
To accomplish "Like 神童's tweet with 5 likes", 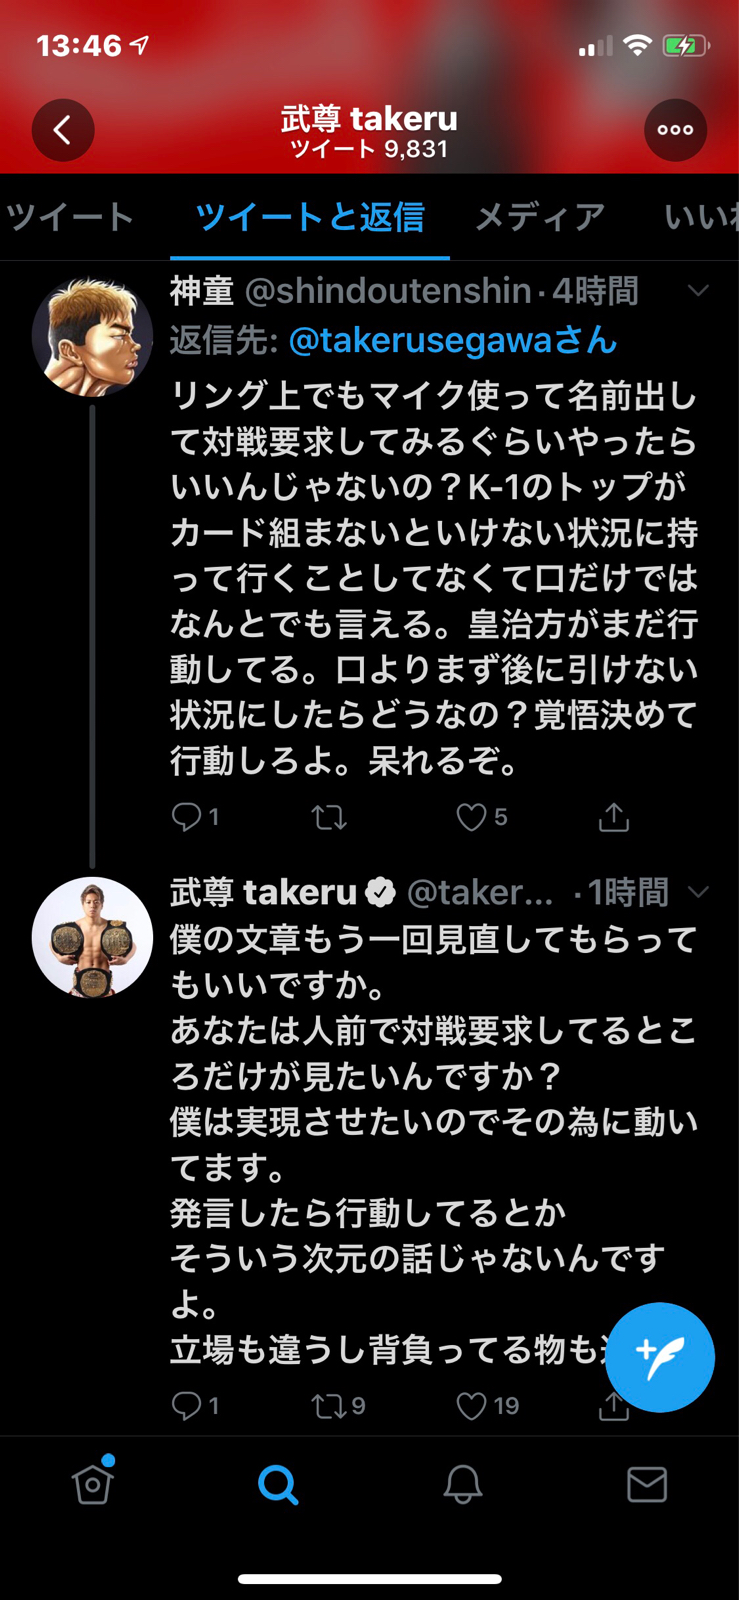I will [471, 817].
